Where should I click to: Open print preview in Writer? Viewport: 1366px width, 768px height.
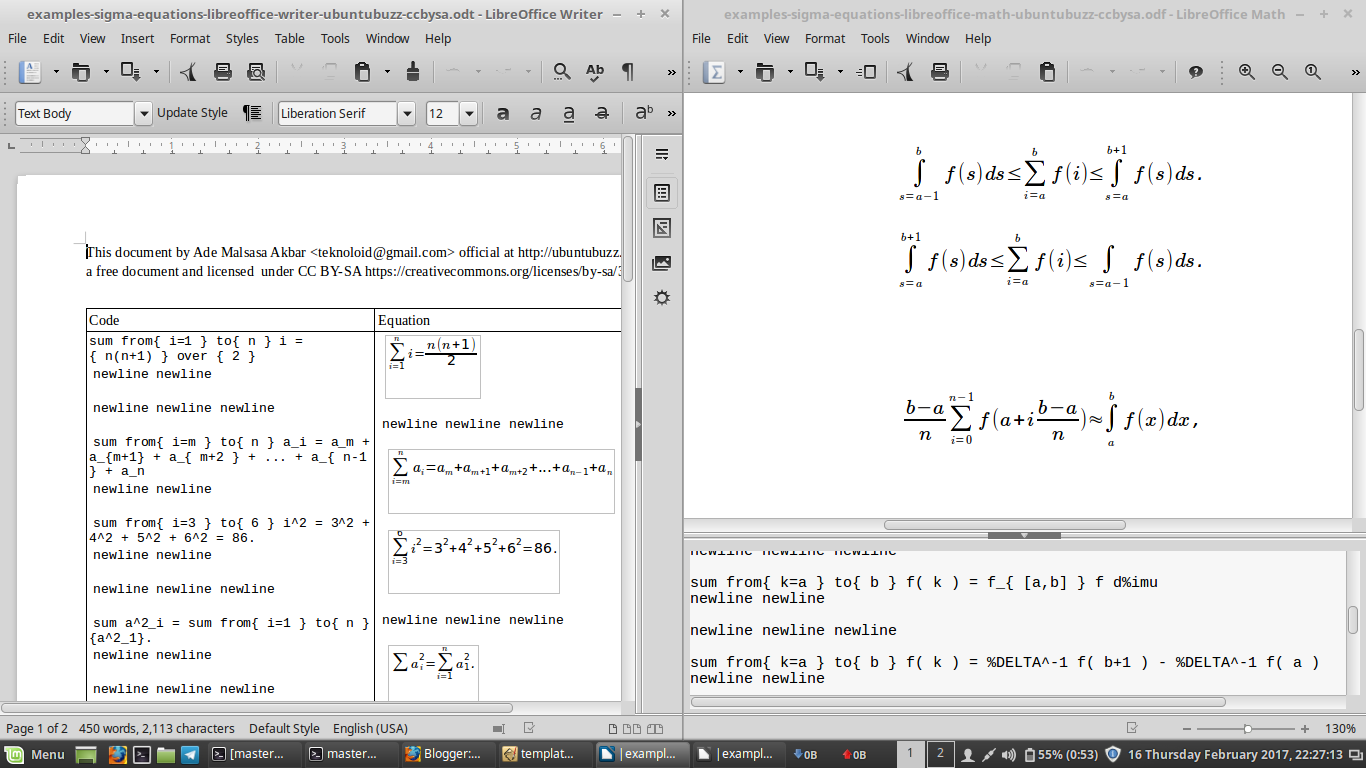click(x=255, y=71)
